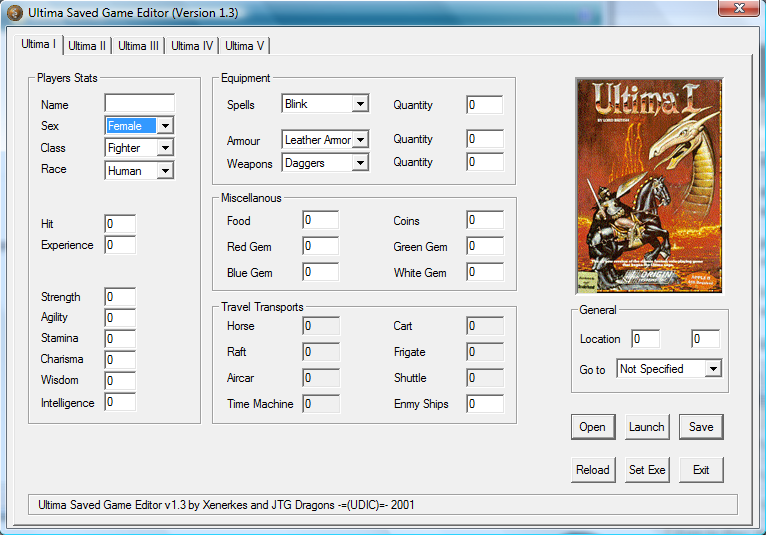The width and height of the screenshot is (766, 535).
Task: Open the Ultima III tab
Action: click(138, 46)
